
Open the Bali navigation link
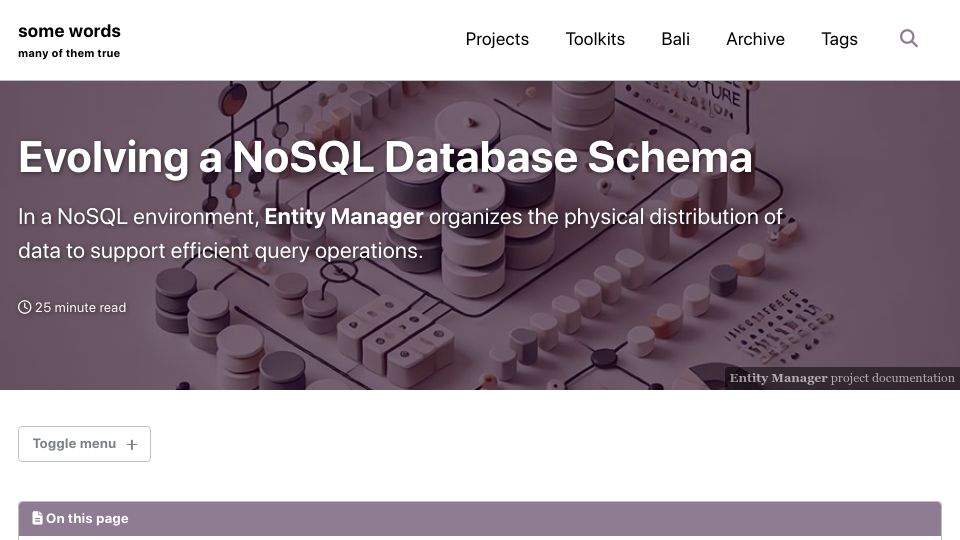tap(675, 39)
